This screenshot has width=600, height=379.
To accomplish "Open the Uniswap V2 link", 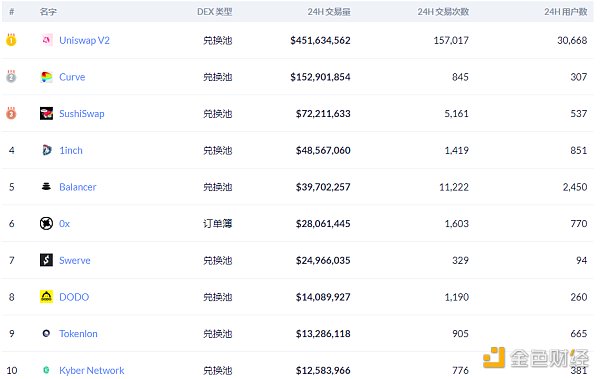I will 84,40.
